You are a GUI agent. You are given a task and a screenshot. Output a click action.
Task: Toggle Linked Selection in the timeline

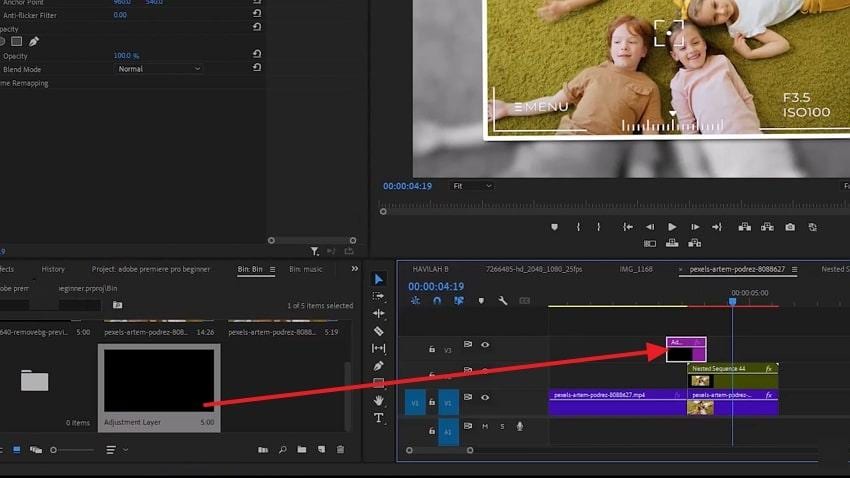[x=459, y=301]
